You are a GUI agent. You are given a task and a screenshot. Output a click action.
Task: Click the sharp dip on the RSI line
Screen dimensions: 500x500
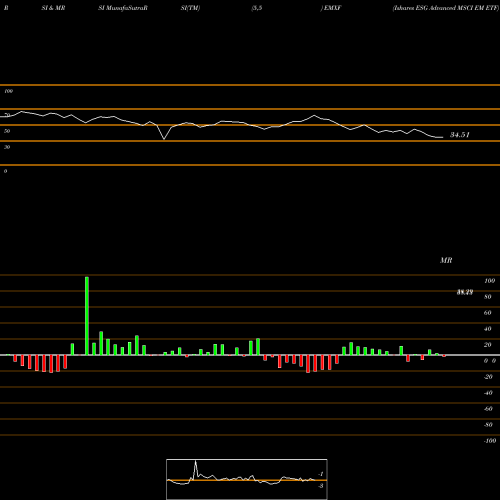(164, 138)
